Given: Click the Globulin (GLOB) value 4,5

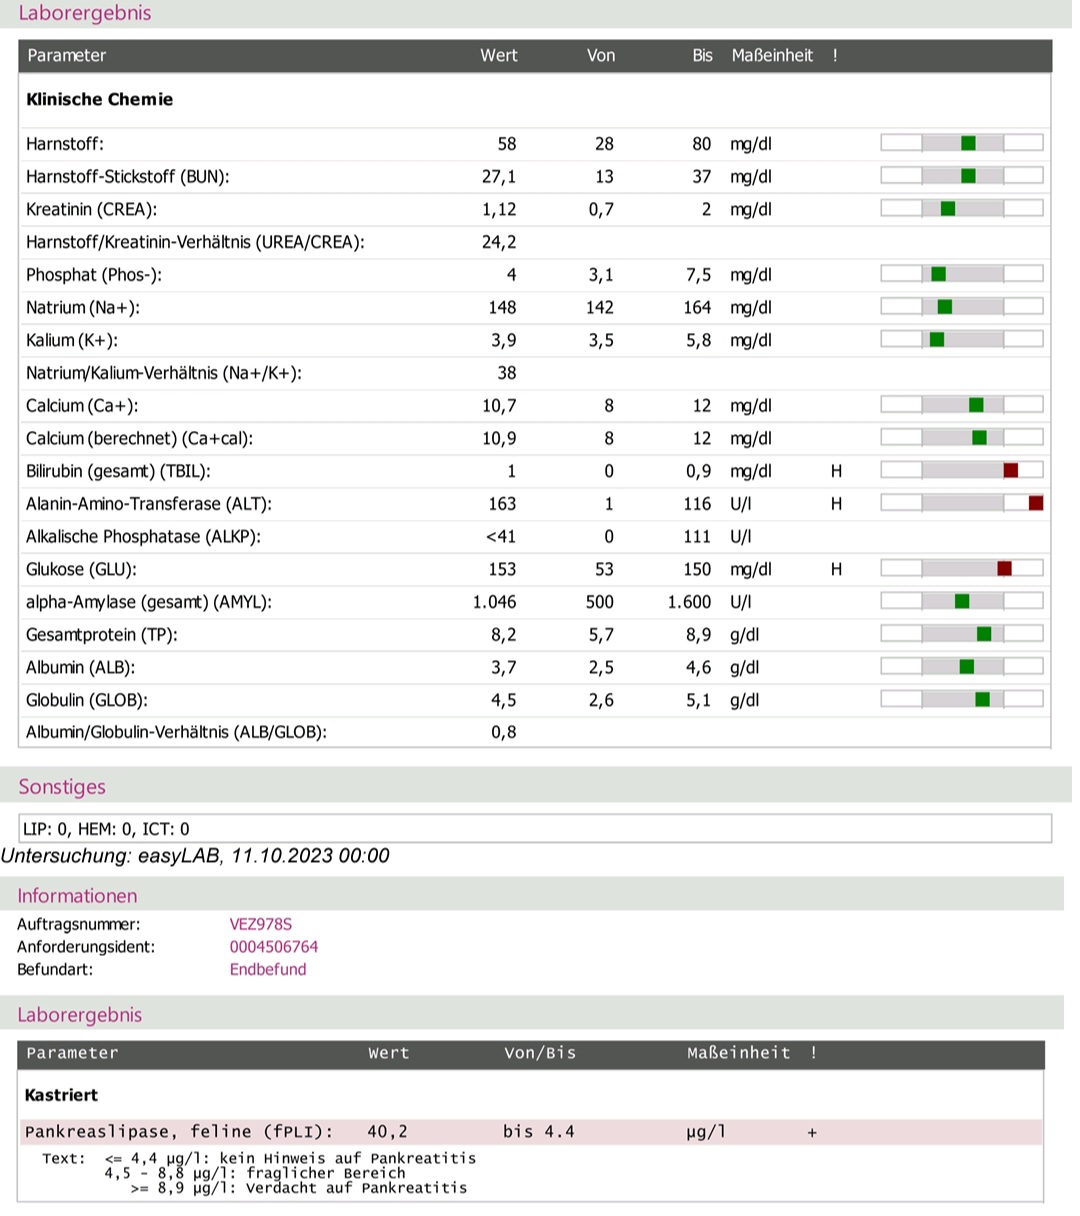Looking at the screenshot, I should (504, 701).
